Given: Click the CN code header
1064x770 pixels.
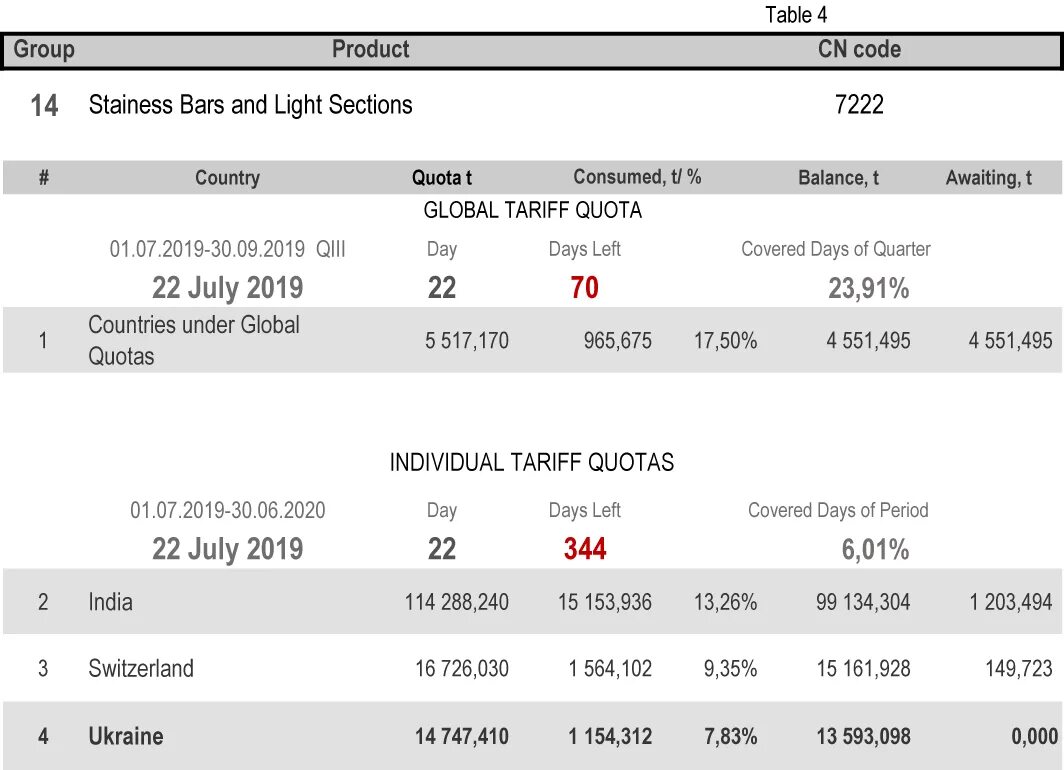Looking at the screenshot, I should (859, 50).
